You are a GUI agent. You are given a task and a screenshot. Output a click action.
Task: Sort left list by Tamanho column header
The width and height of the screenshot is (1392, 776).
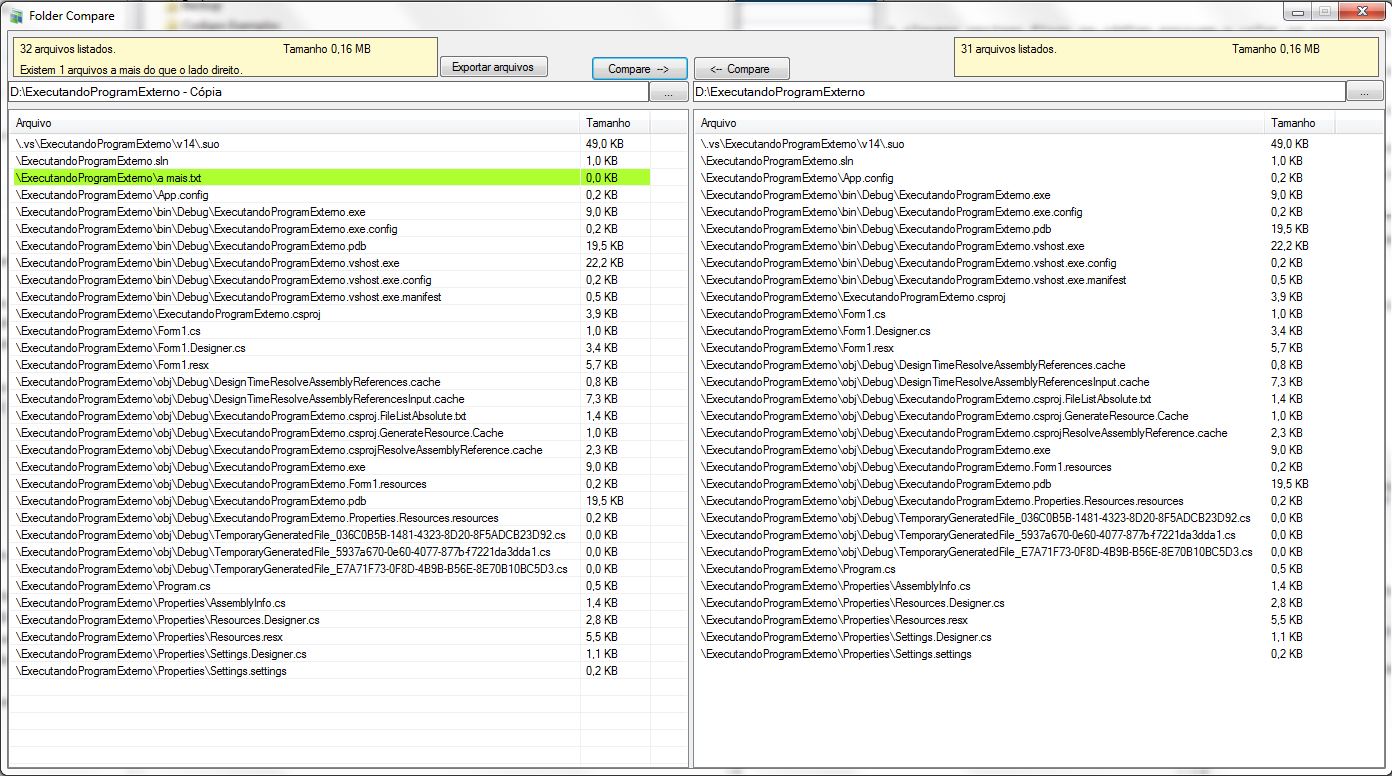point(613,123)
